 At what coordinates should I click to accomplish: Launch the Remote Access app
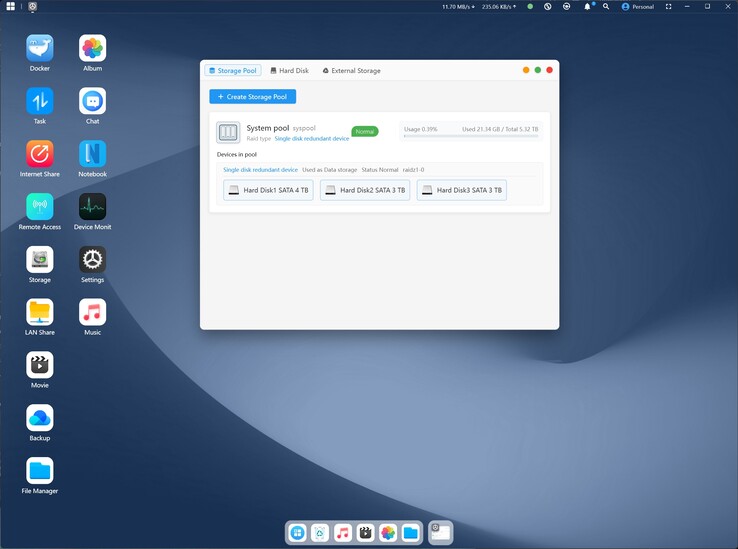click(40, 207)
